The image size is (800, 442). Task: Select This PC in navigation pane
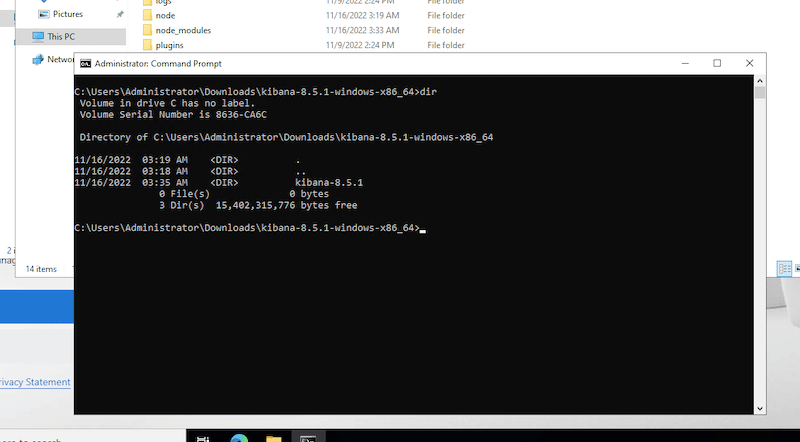(x=70, y=36)
